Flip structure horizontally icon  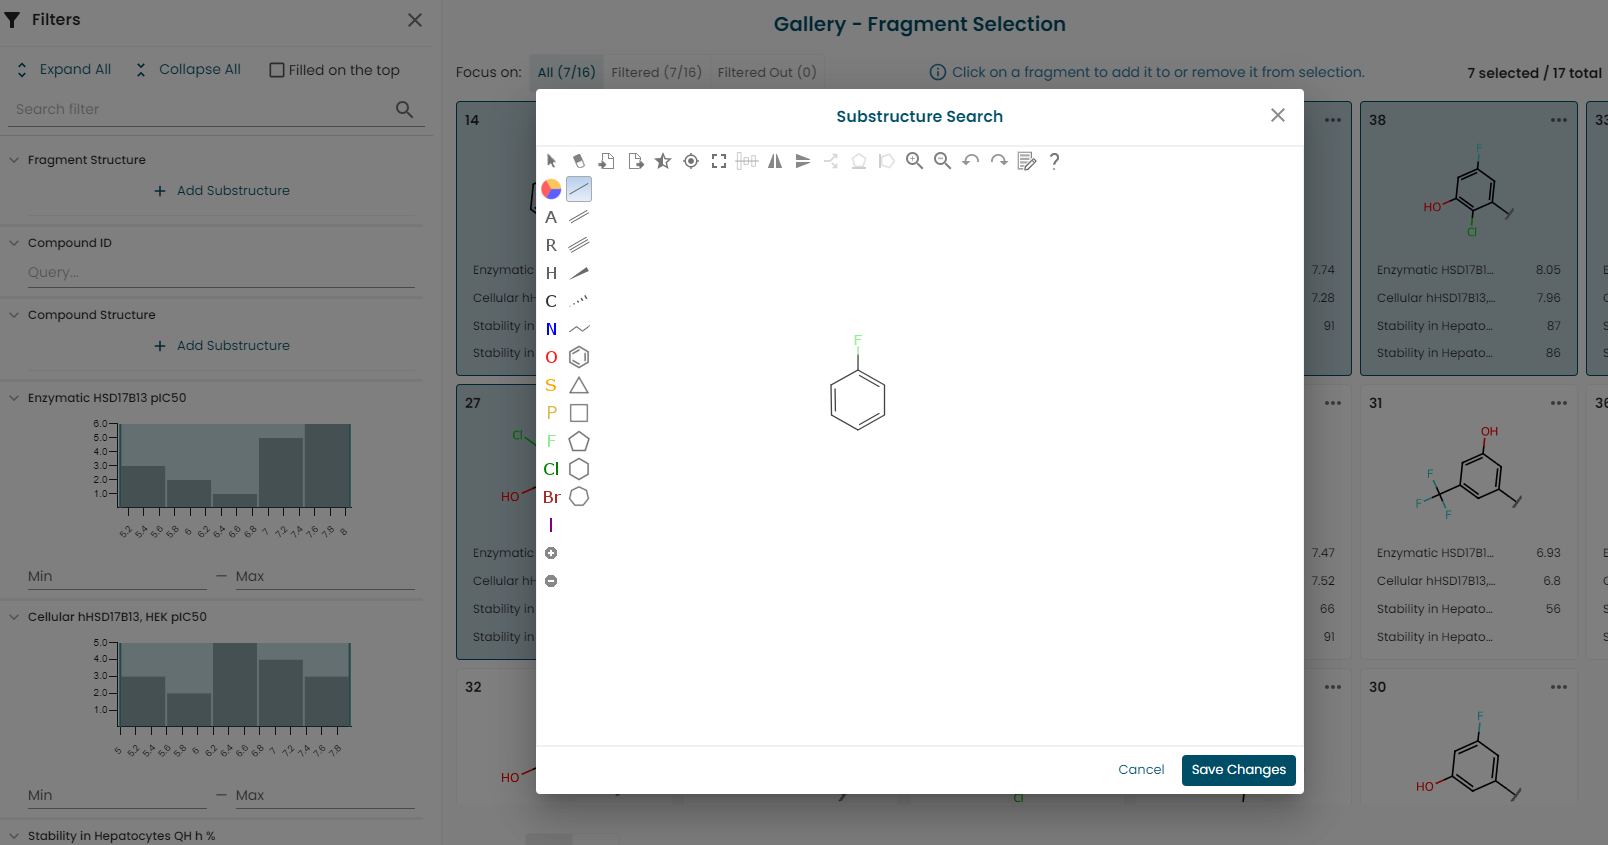pyautogui.click(x=775, y=161)
